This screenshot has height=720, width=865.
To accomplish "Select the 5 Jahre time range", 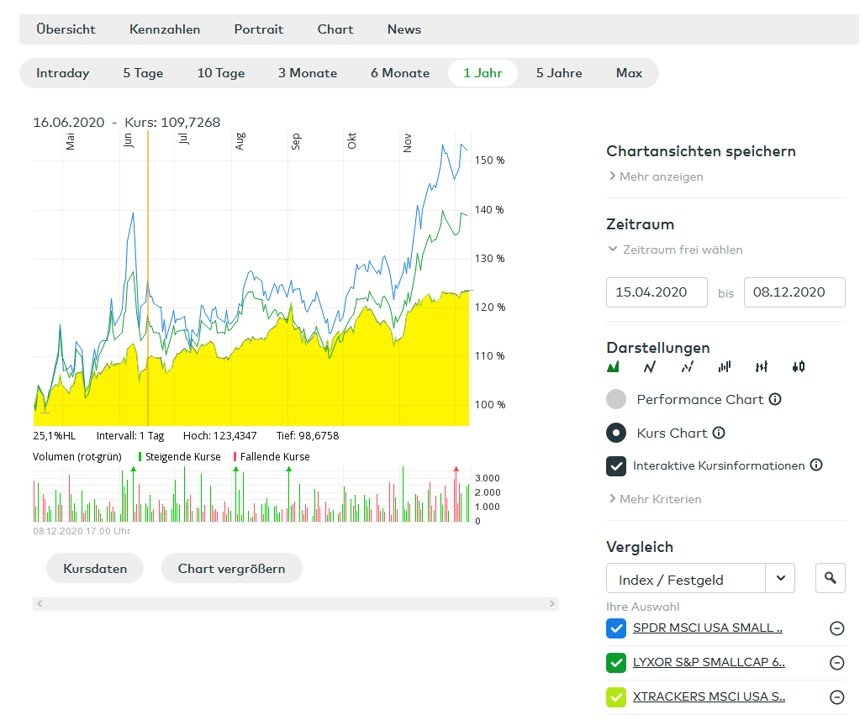I will [x=559, y=73].
